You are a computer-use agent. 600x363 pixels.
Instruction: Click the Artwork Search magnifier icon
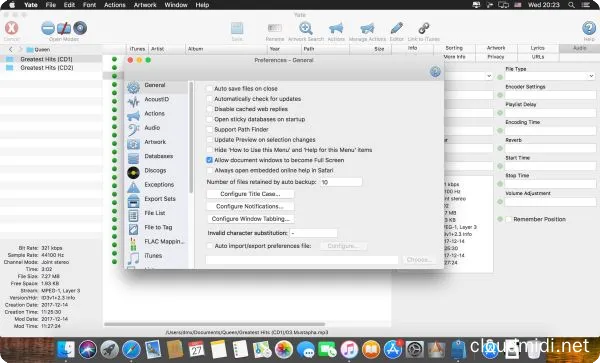(306, 28)
